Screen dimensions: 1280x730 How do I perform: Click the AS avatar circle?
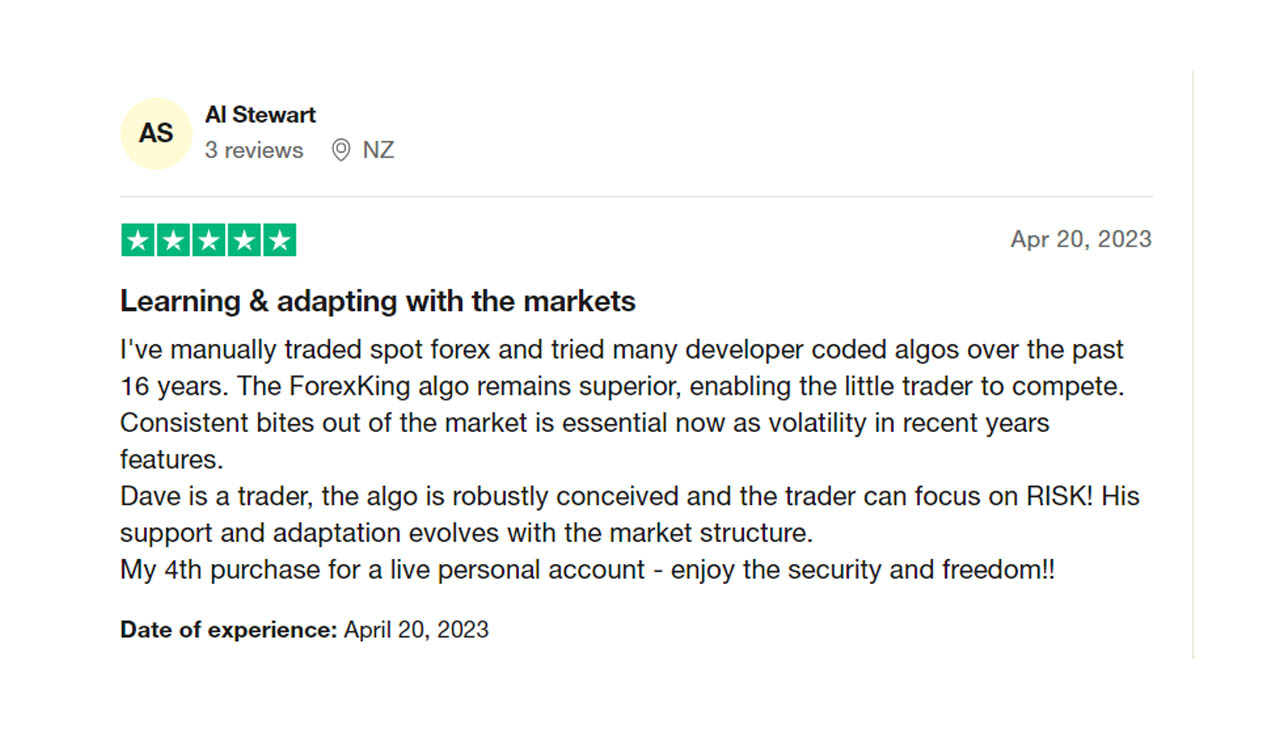click(155, 133)
